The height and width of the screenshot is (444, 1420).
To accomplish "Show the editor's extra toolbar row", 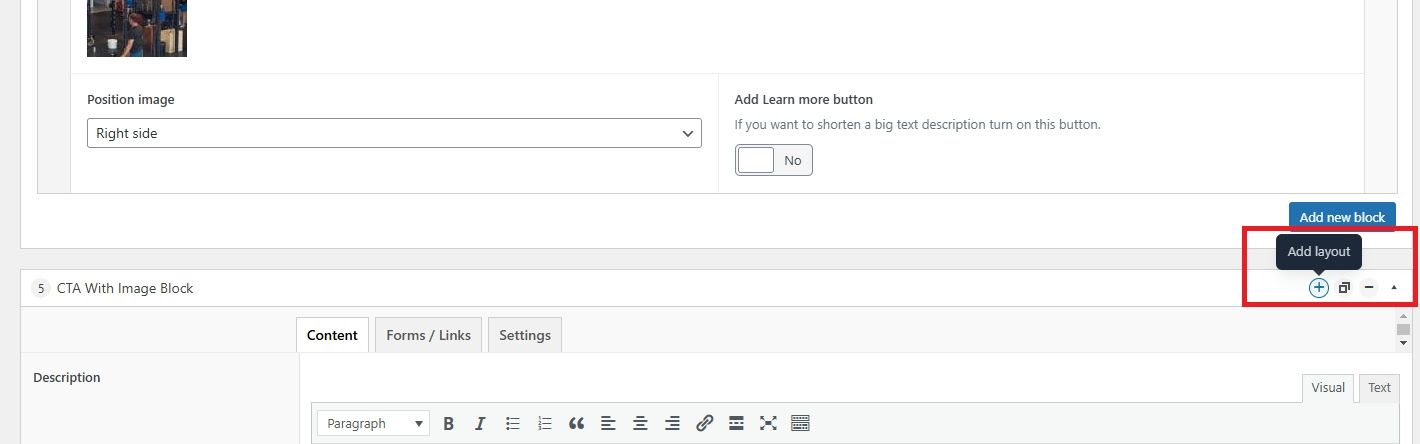I will point(800,423).
